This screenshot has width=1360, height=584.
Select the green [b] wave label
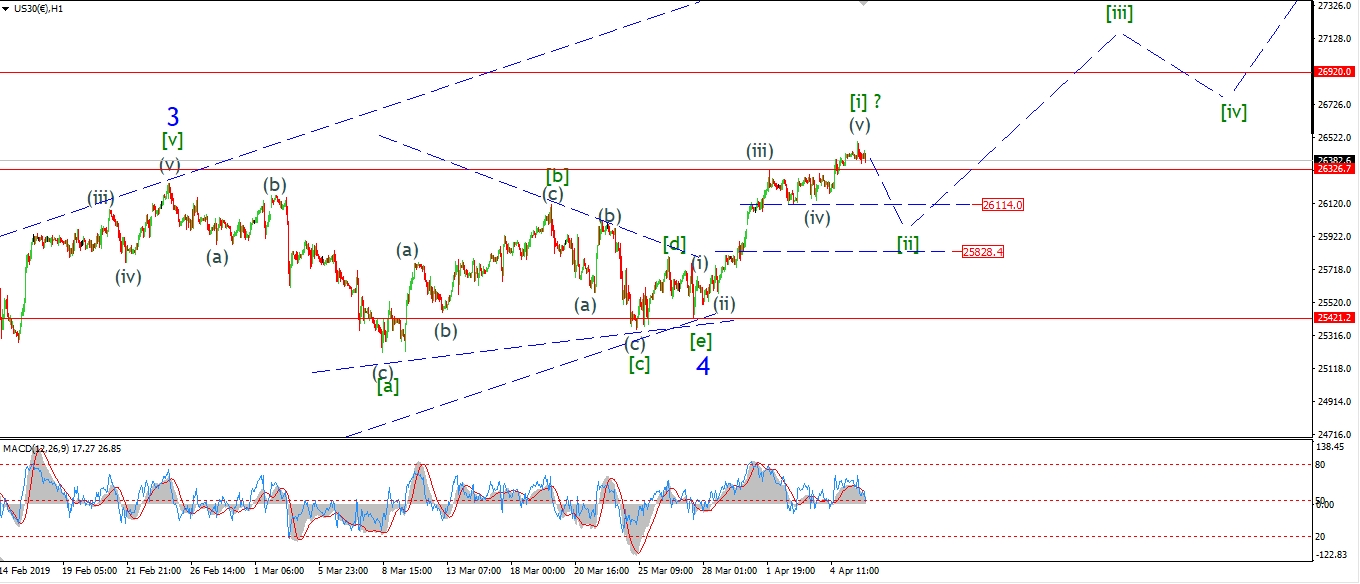click(557, 177)
